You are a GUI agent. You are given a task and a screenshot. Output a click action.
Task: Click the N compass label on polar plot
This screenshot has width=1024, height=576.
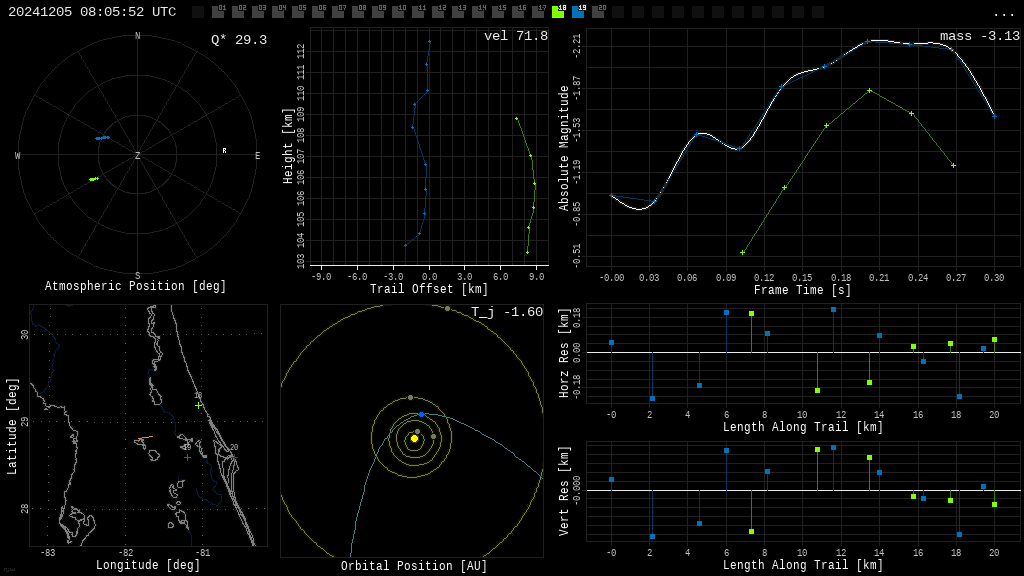coord(138,36)
